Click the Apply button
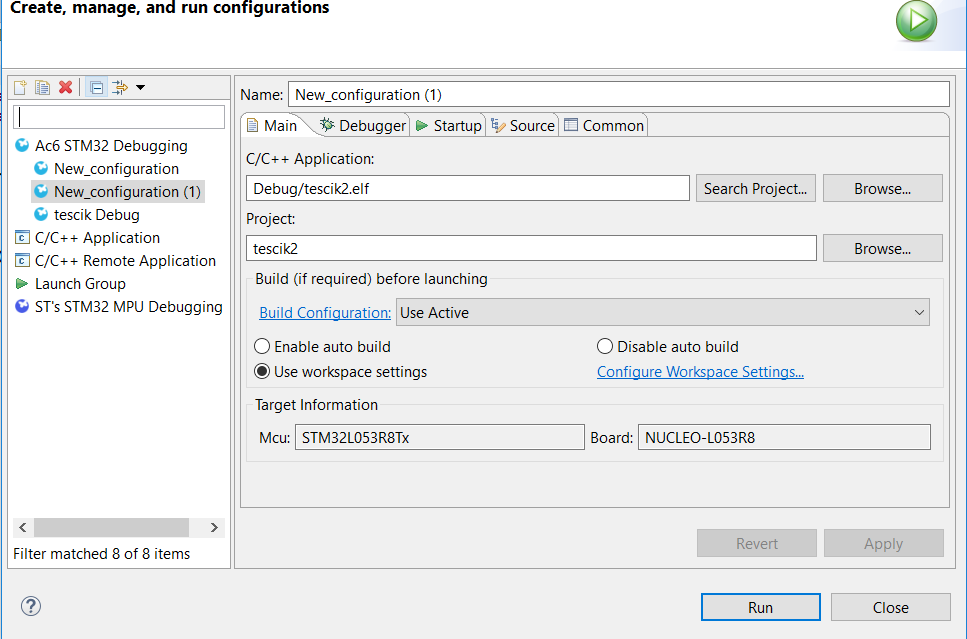Image resolution: width=967 pixels, height=639 pixels. 884,543
